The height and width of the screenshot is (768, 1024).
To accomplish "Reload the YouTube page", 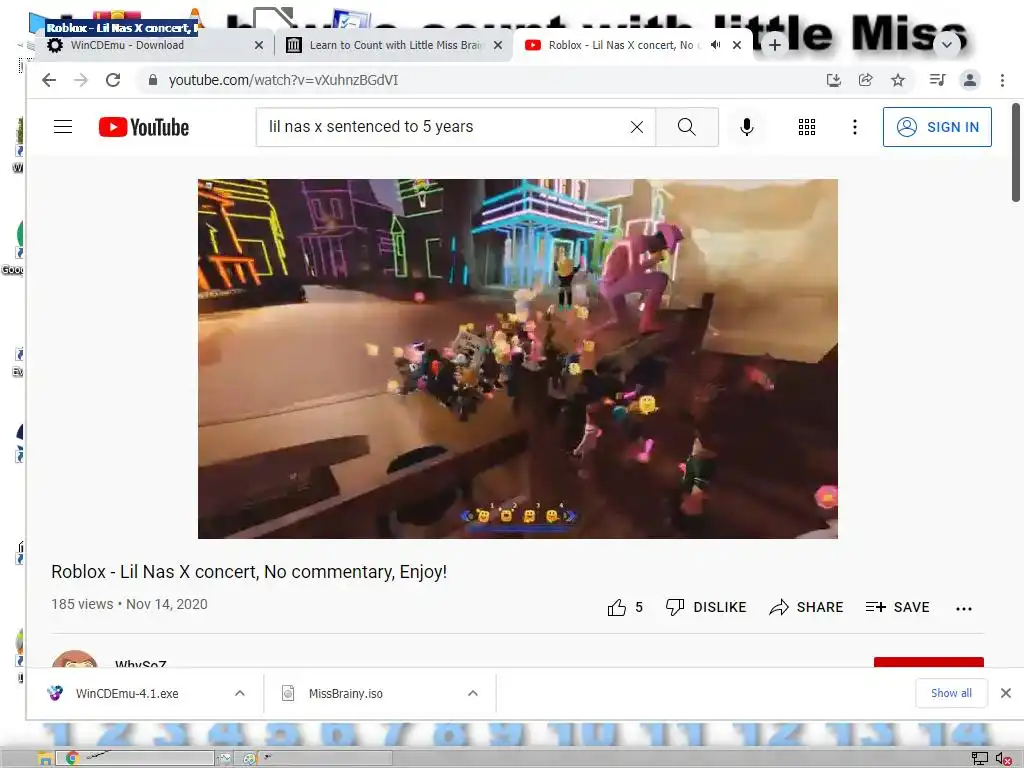I will point(113,80).
